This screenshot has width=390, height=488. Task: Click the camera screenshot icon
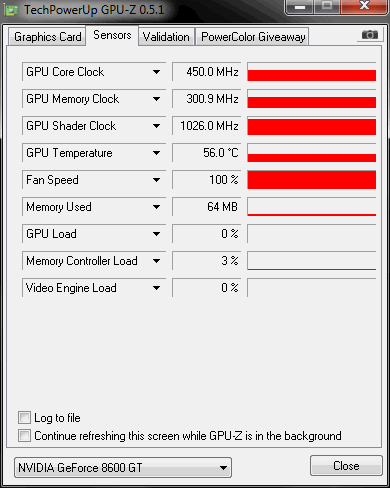(x=370, y=35)
